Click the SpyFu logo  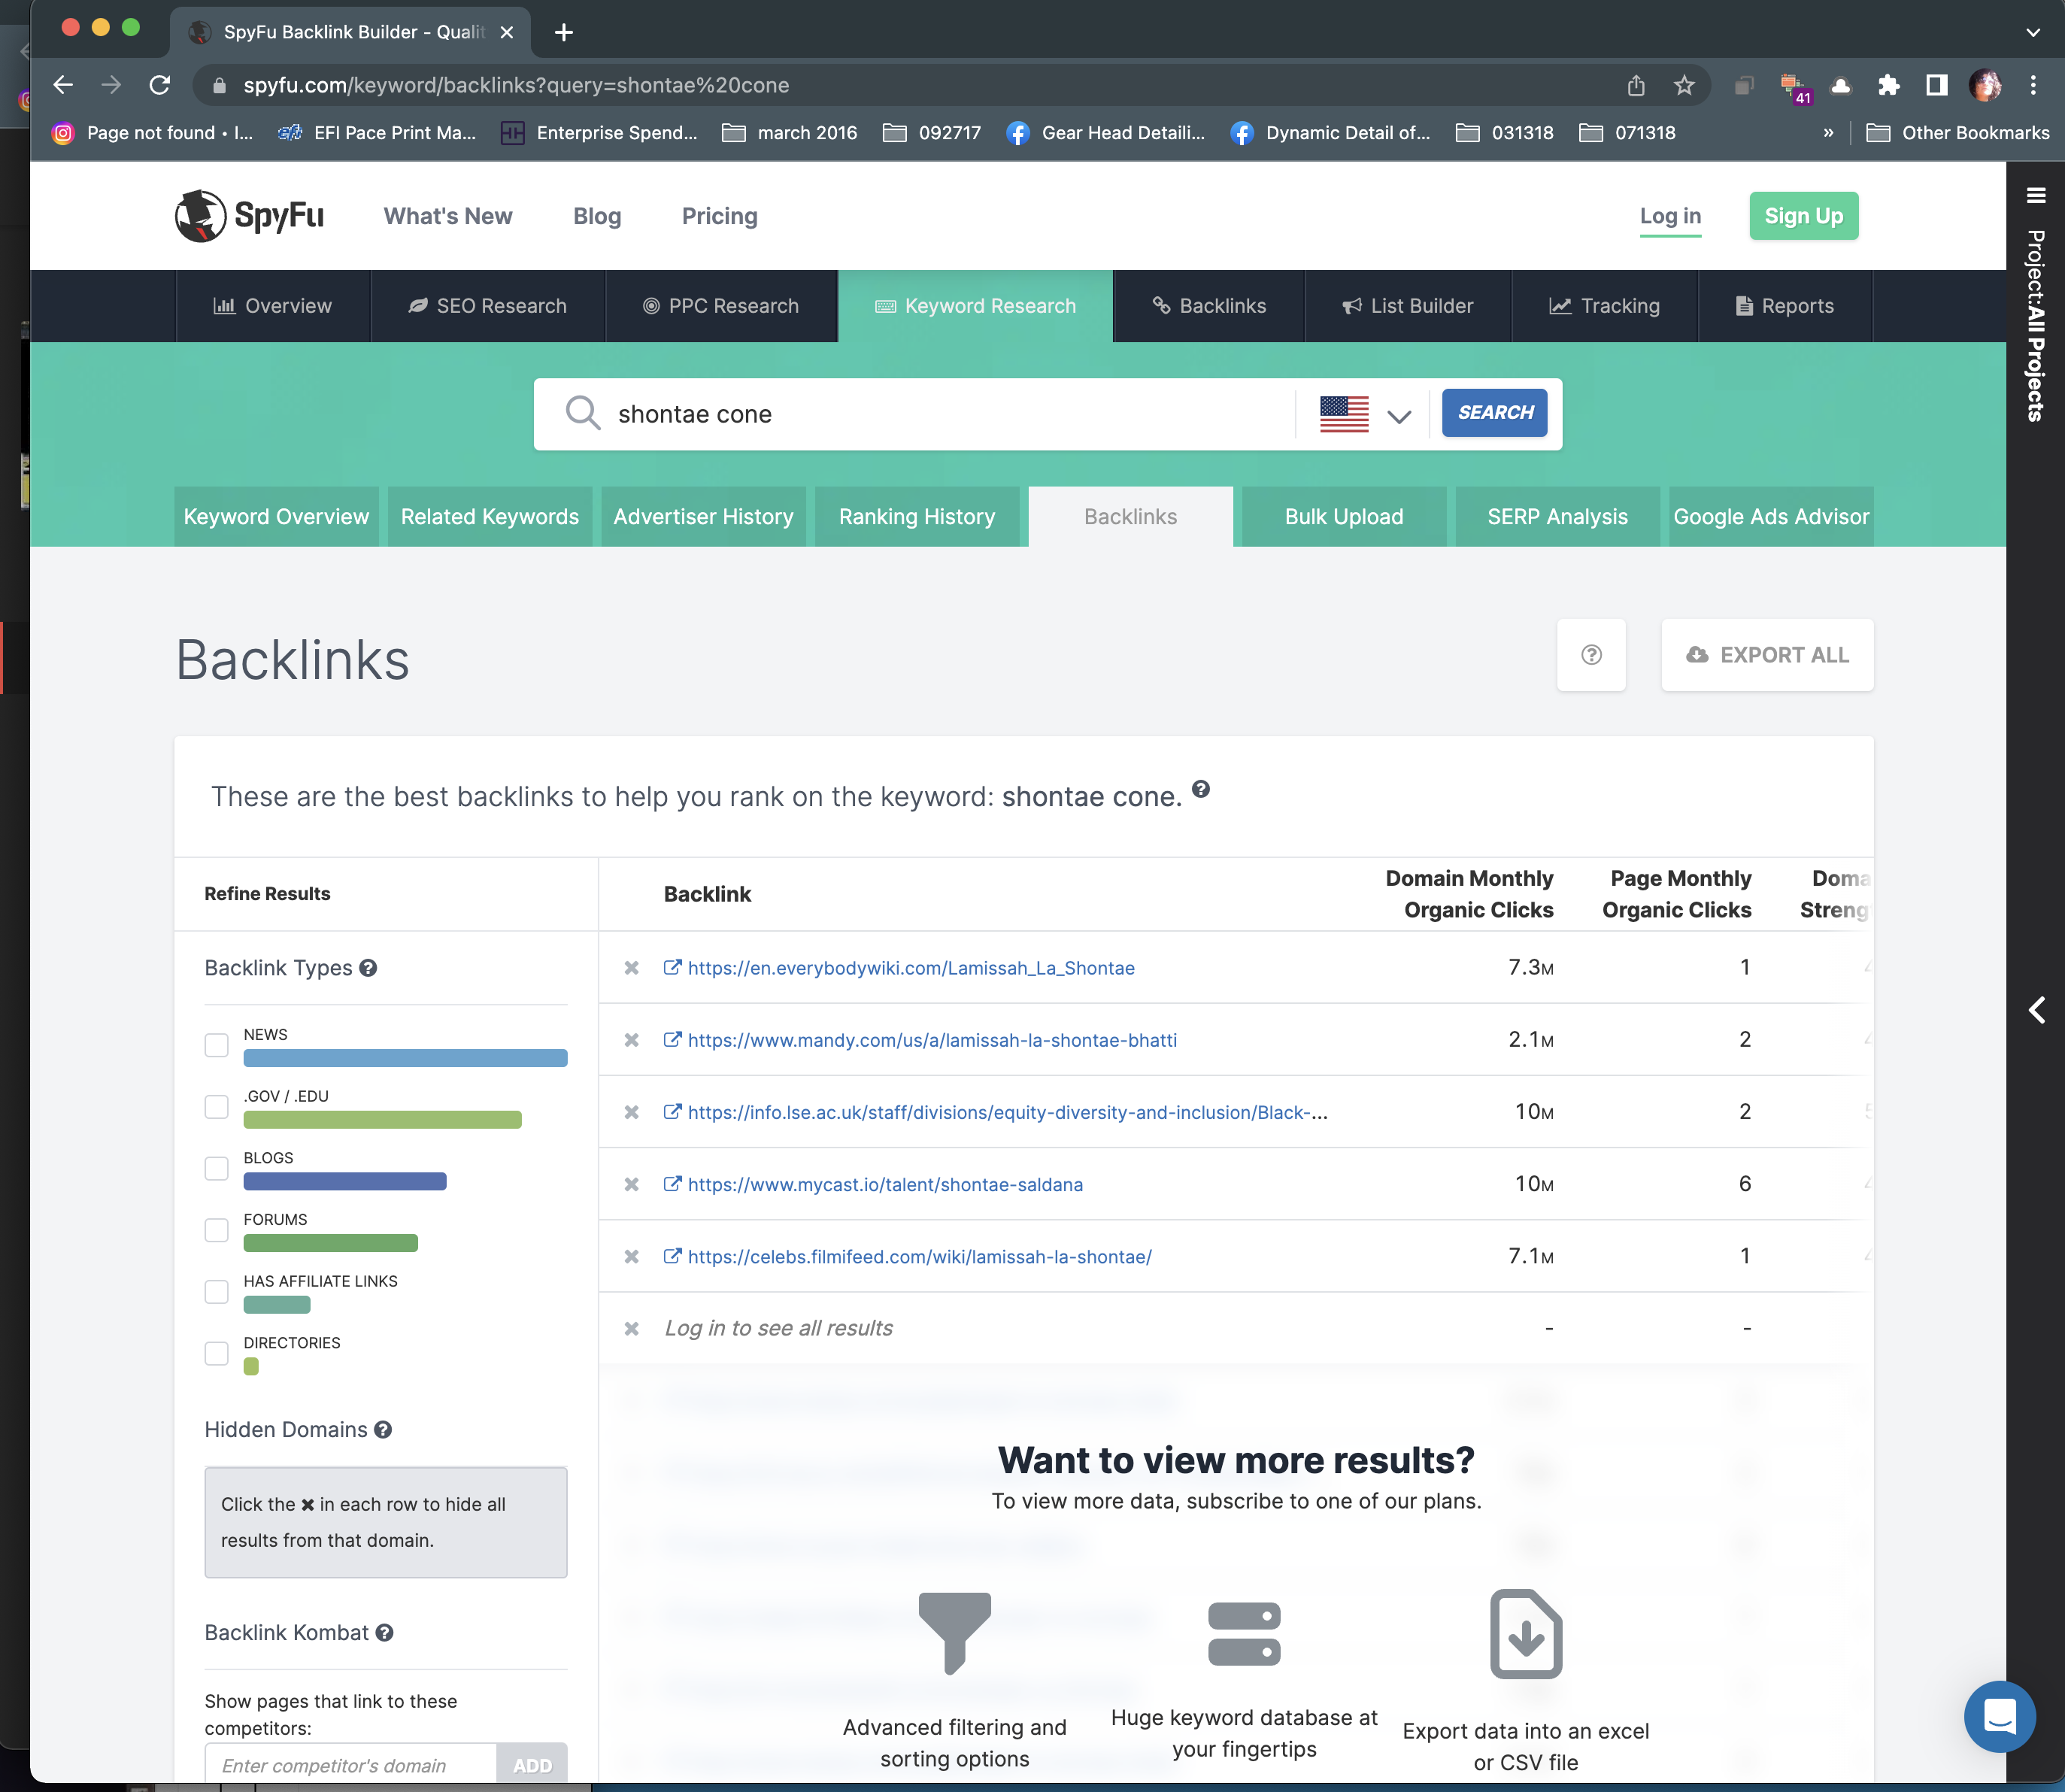249,216
